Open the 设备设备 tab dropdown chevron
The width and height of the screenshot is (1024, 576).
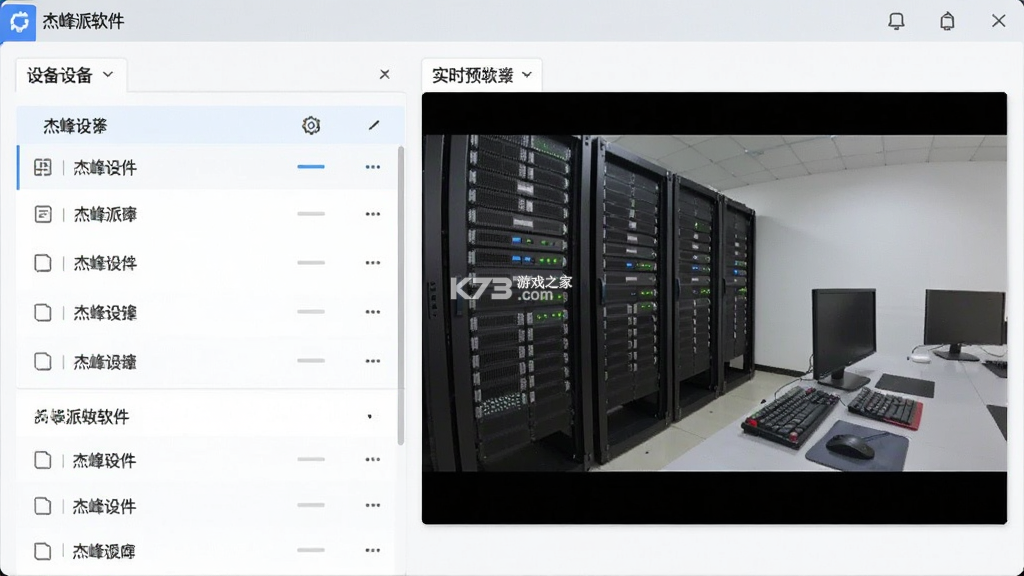pyautogui.click(x=108, y=74)
